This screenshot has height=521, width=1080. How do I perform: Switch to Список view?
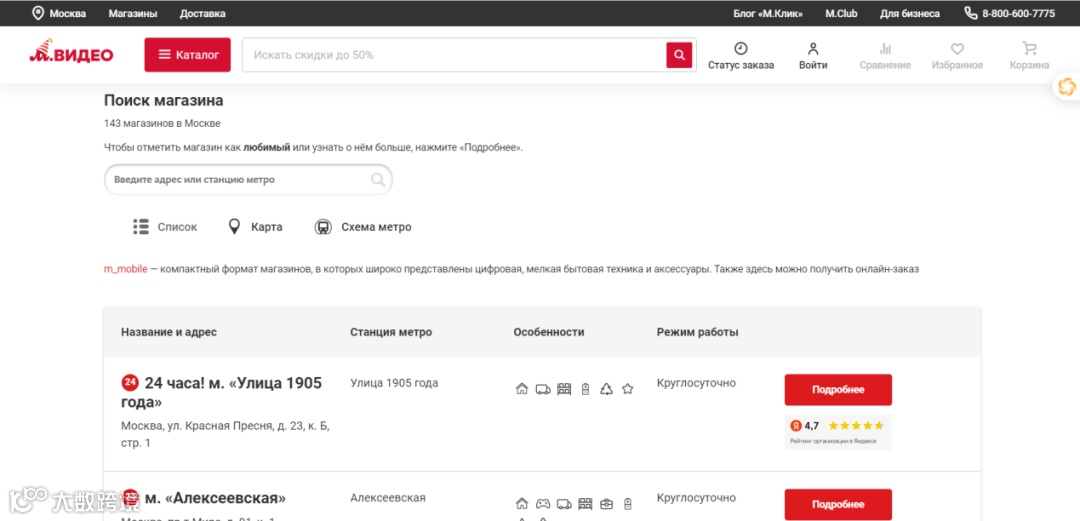click(177, 227)
